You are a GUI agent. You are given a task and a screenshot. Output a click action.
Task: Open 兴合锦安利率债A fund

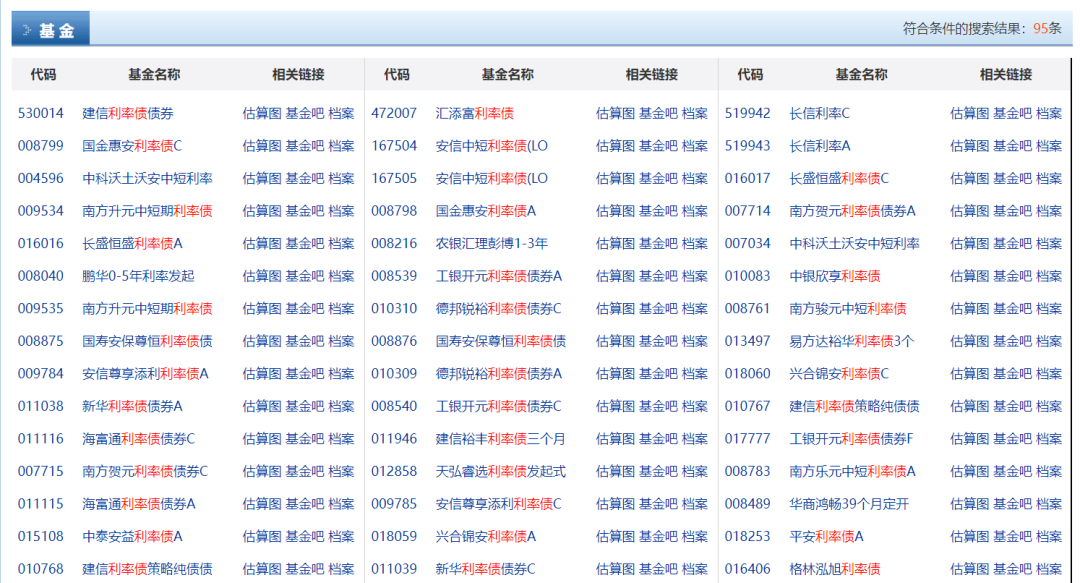click(x=486, y=536)
